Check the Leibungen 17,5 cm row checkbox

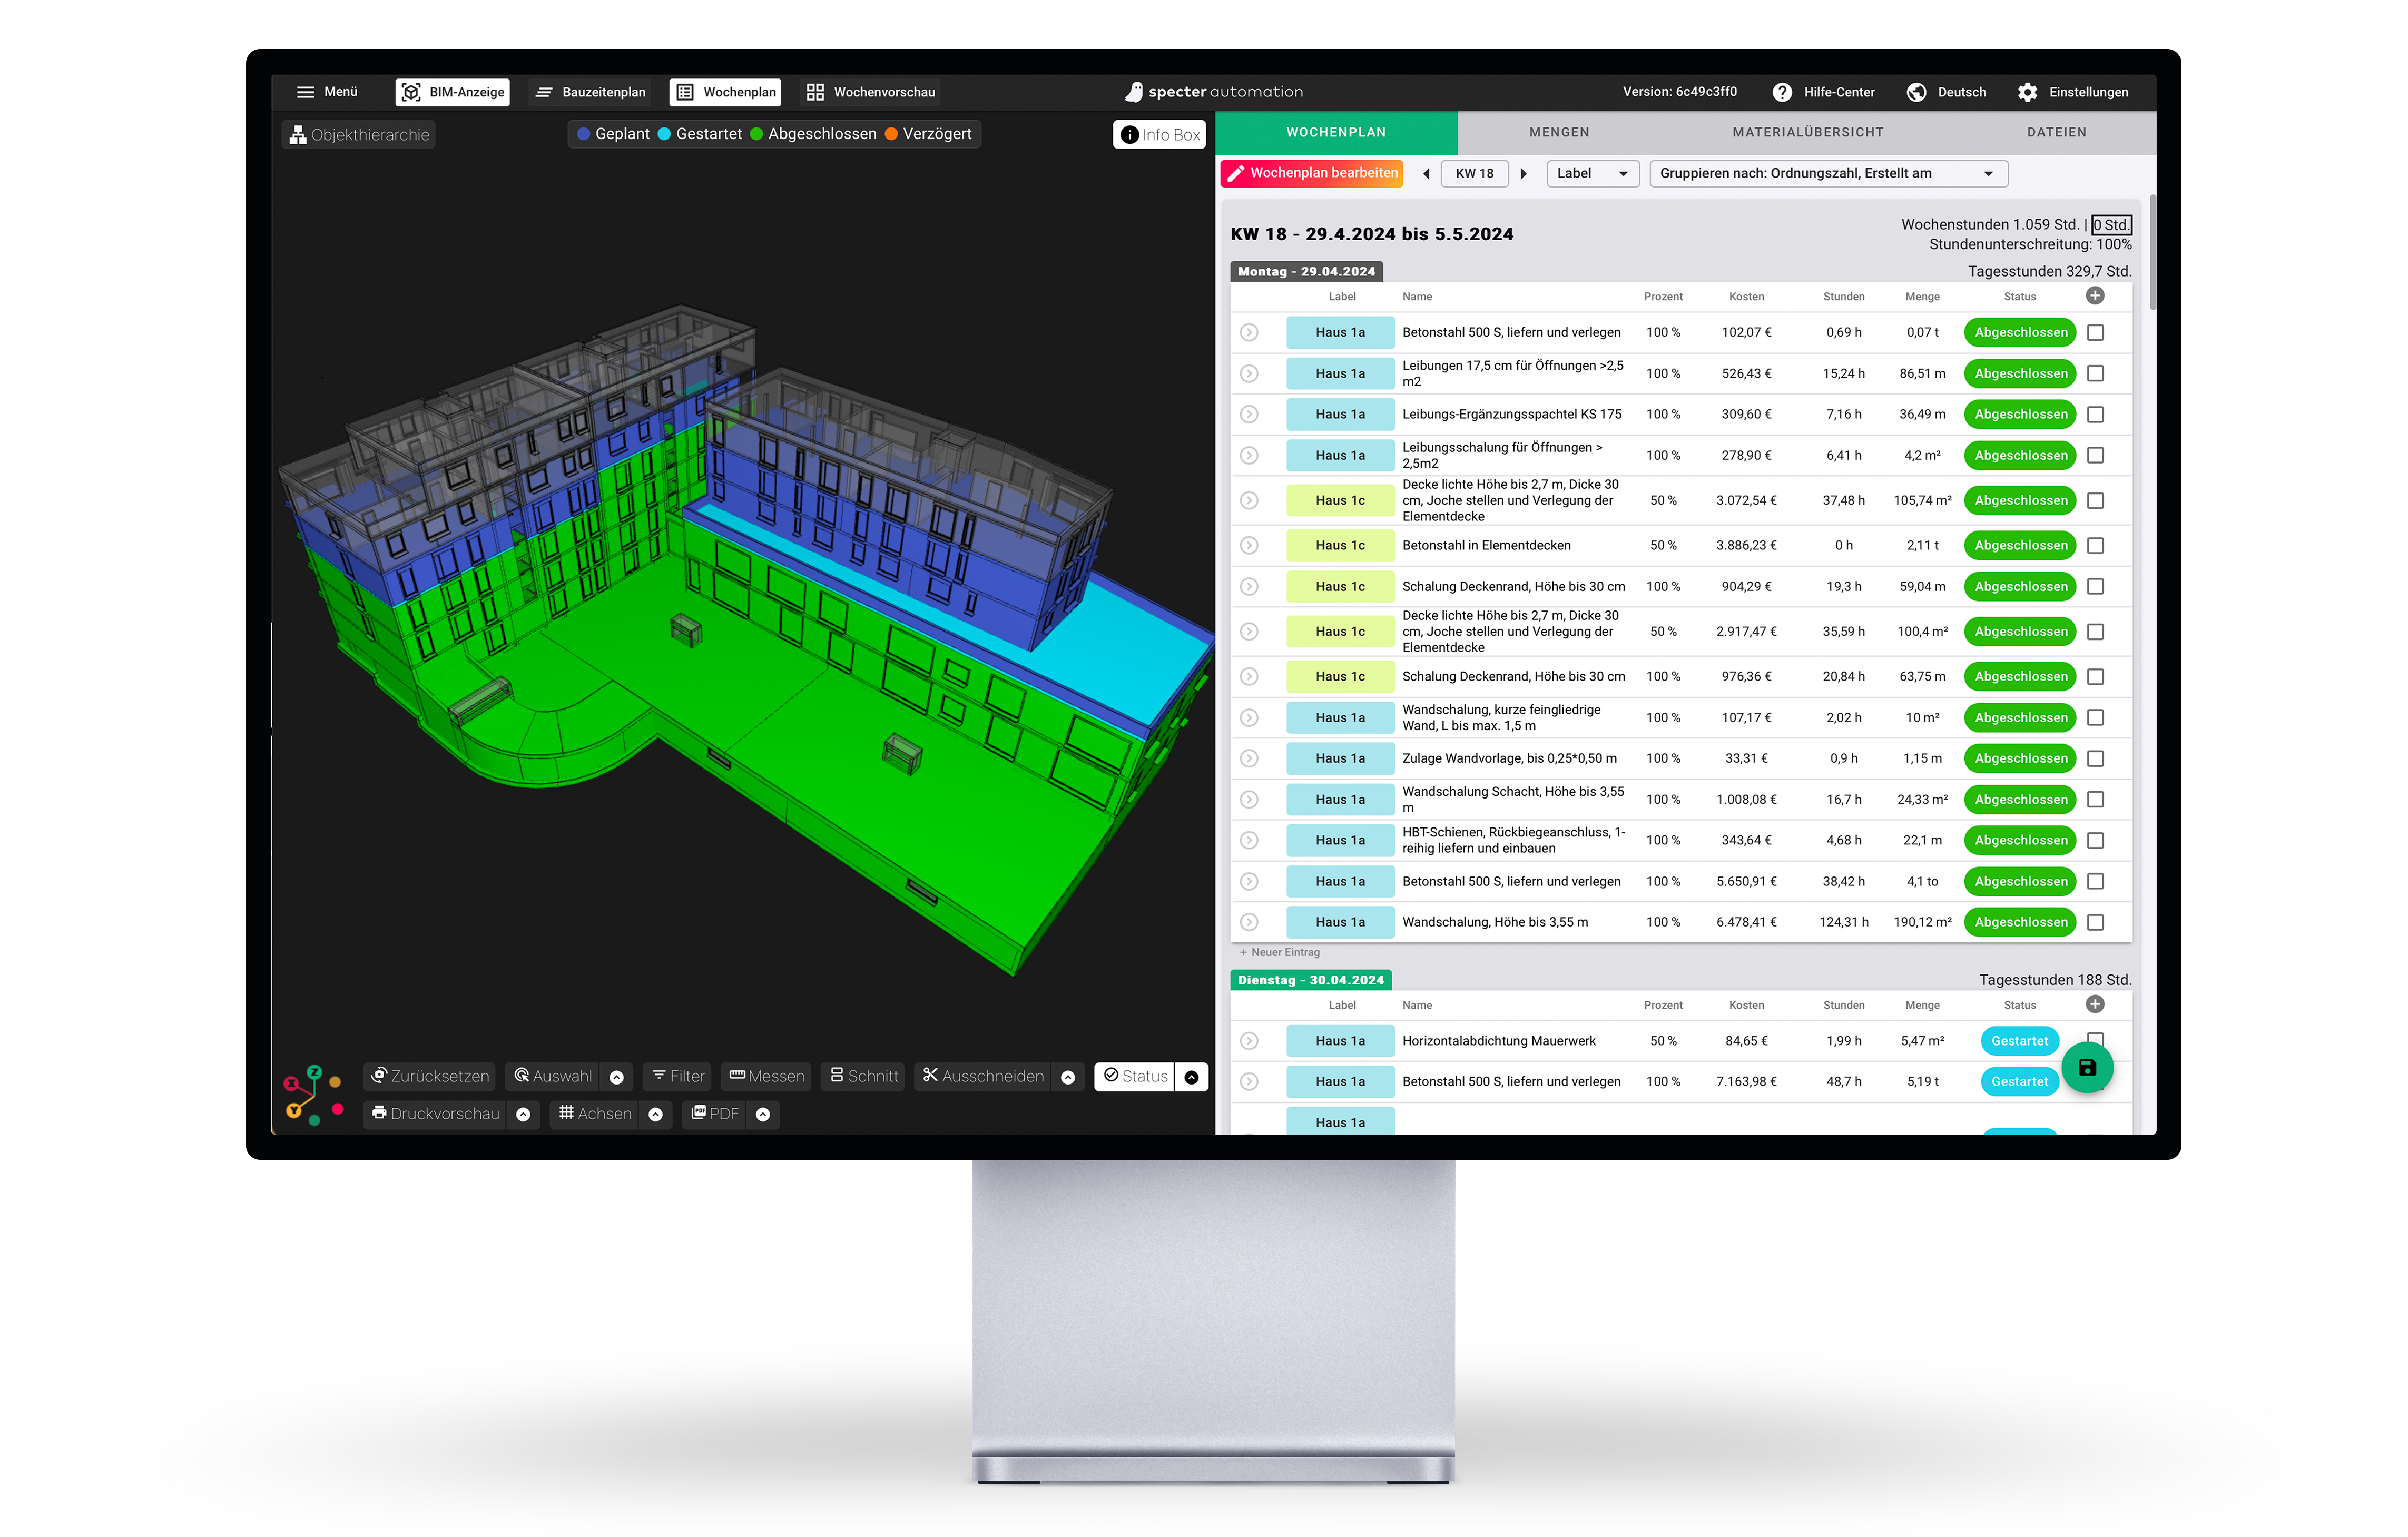[x=2096, y=374]
